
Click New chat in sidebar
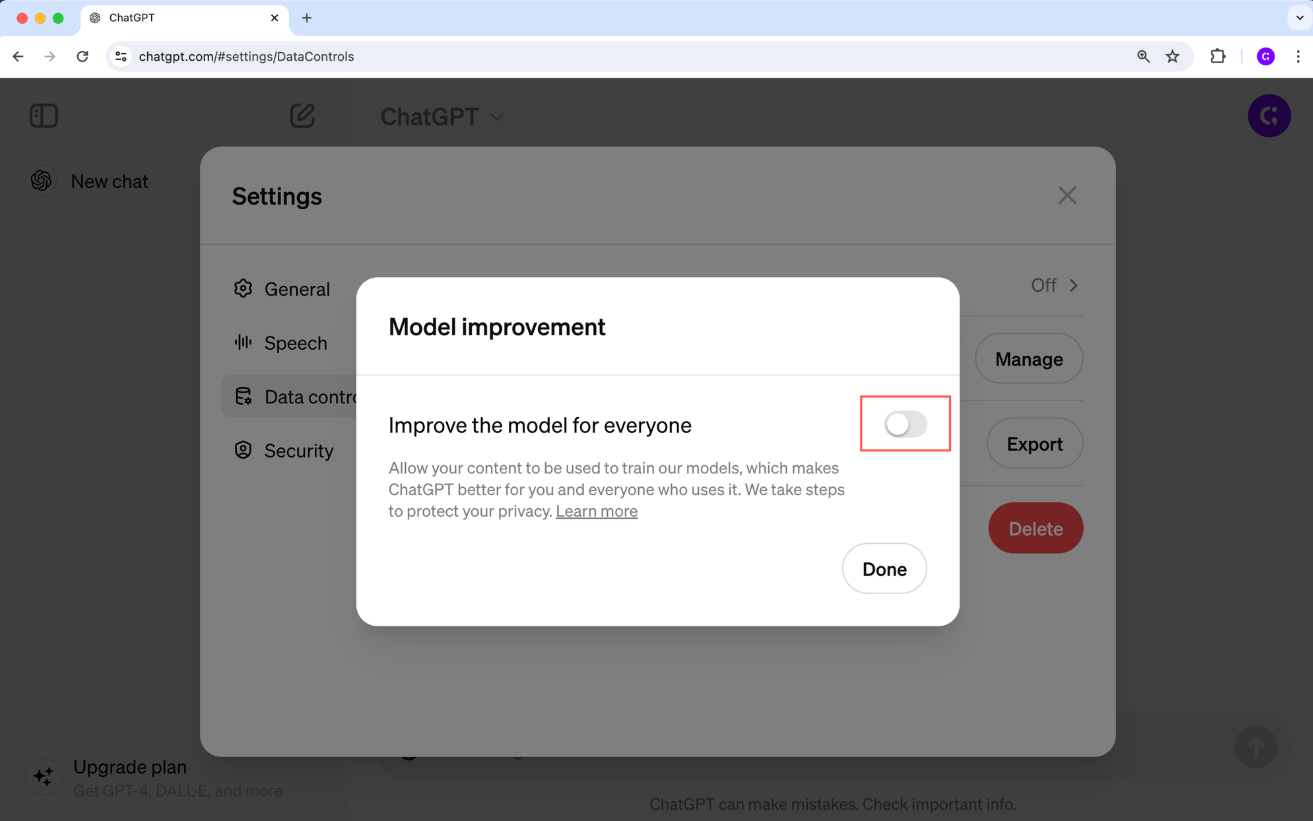(109, 181)
